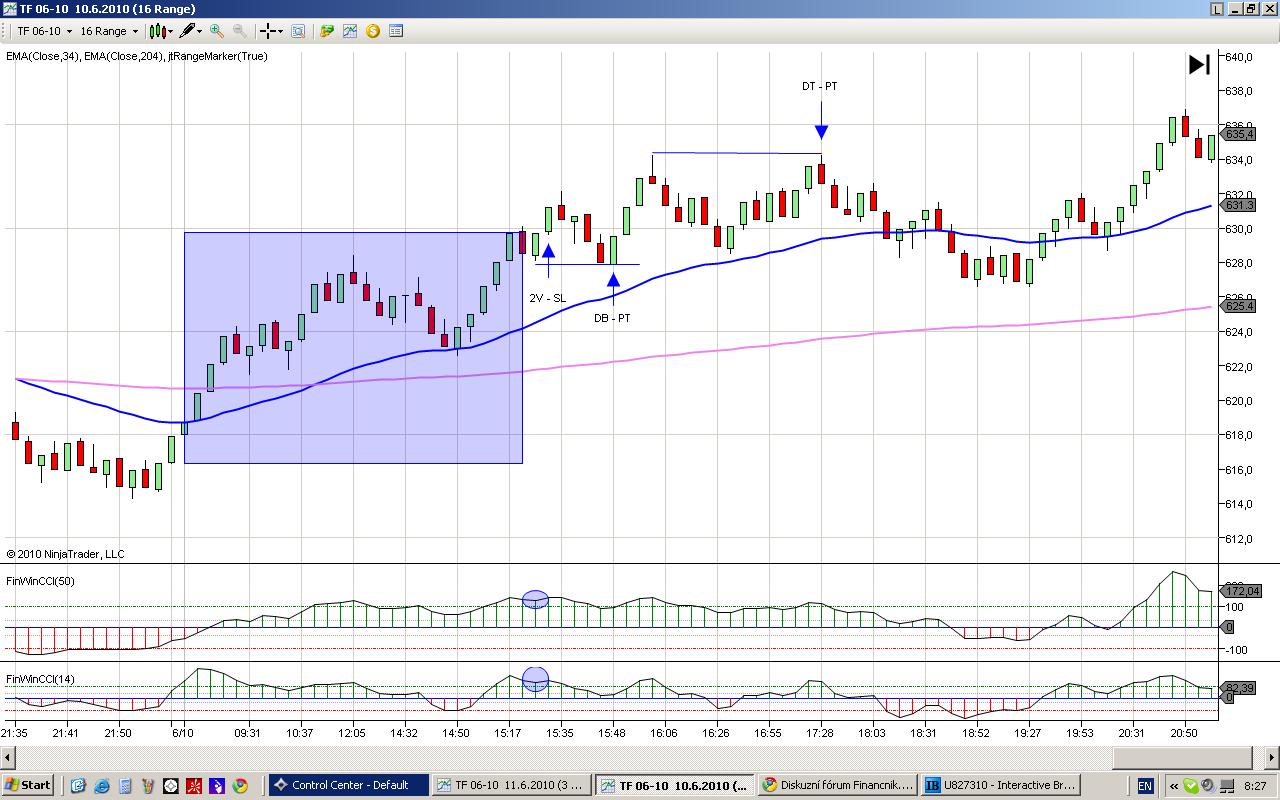Screen dimensions: 1280x800
Task: Click the 631,3 EMA price marker
Action: 1239,205
